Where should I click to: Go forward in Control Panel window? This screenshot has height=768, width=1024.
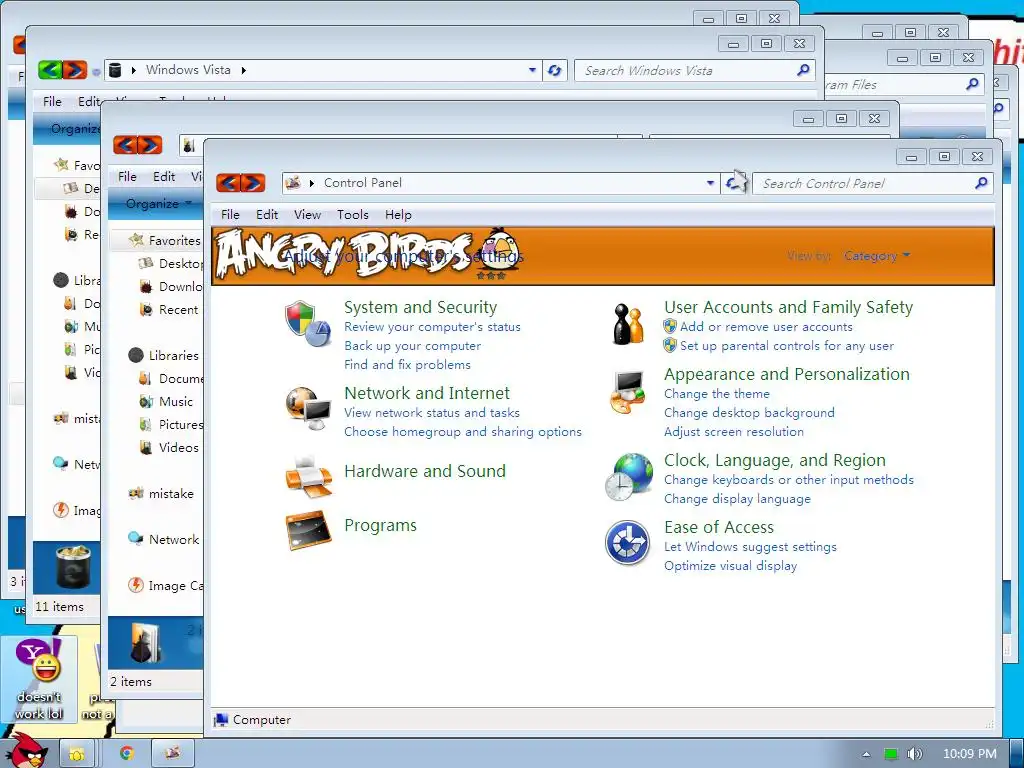point(253,183)
